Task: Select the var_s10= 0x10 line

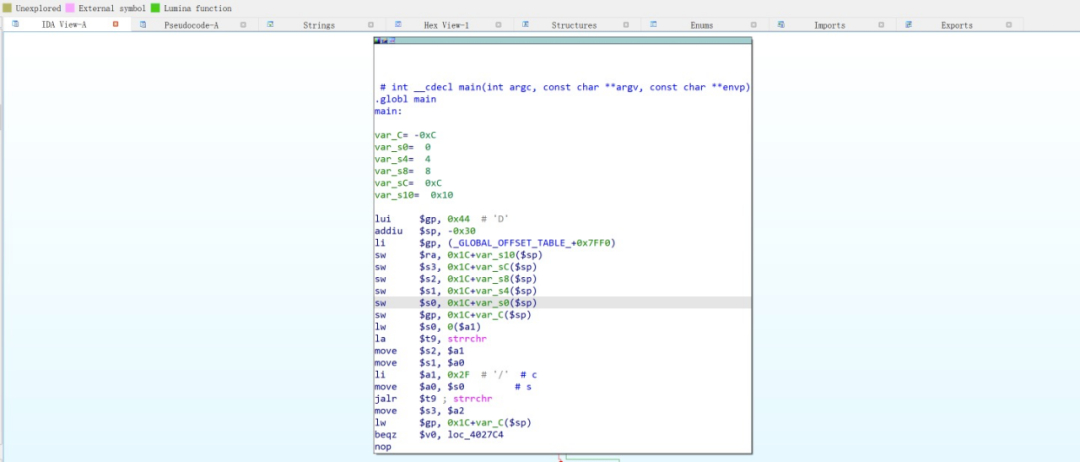Action: (413, 195)
